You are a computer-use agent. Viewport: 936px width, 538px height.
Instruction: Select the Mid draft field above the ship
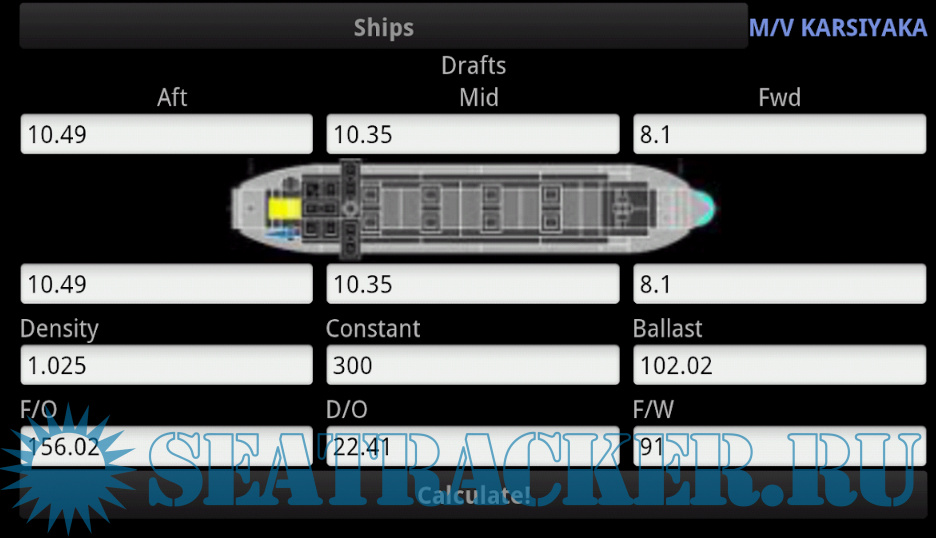pyautogui.click(x=473, y=134)
